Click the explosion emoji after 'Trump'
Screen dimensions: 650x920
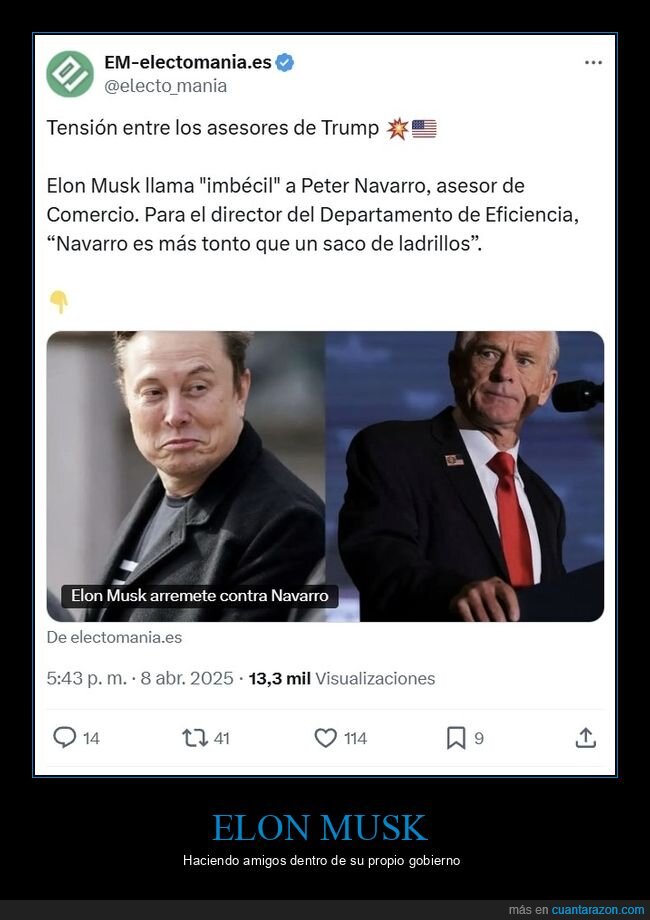point(397,128)
